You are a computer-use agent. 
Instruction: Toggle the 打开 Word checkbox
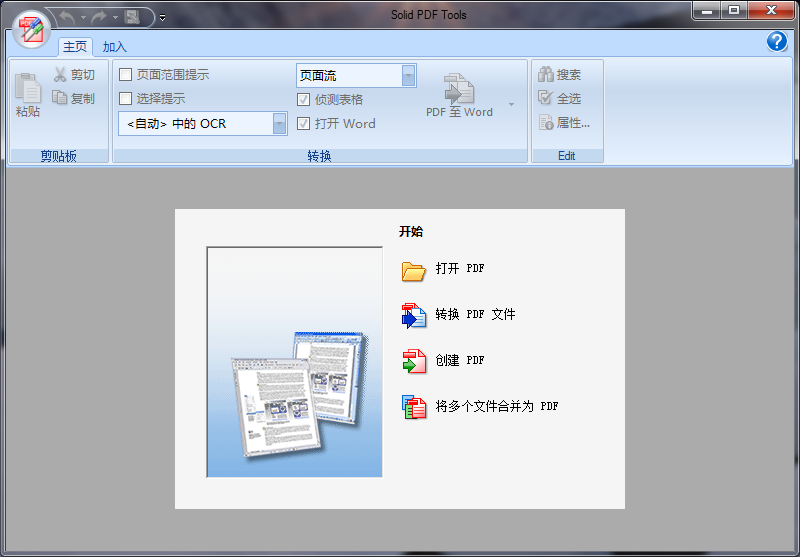point(304,123)
